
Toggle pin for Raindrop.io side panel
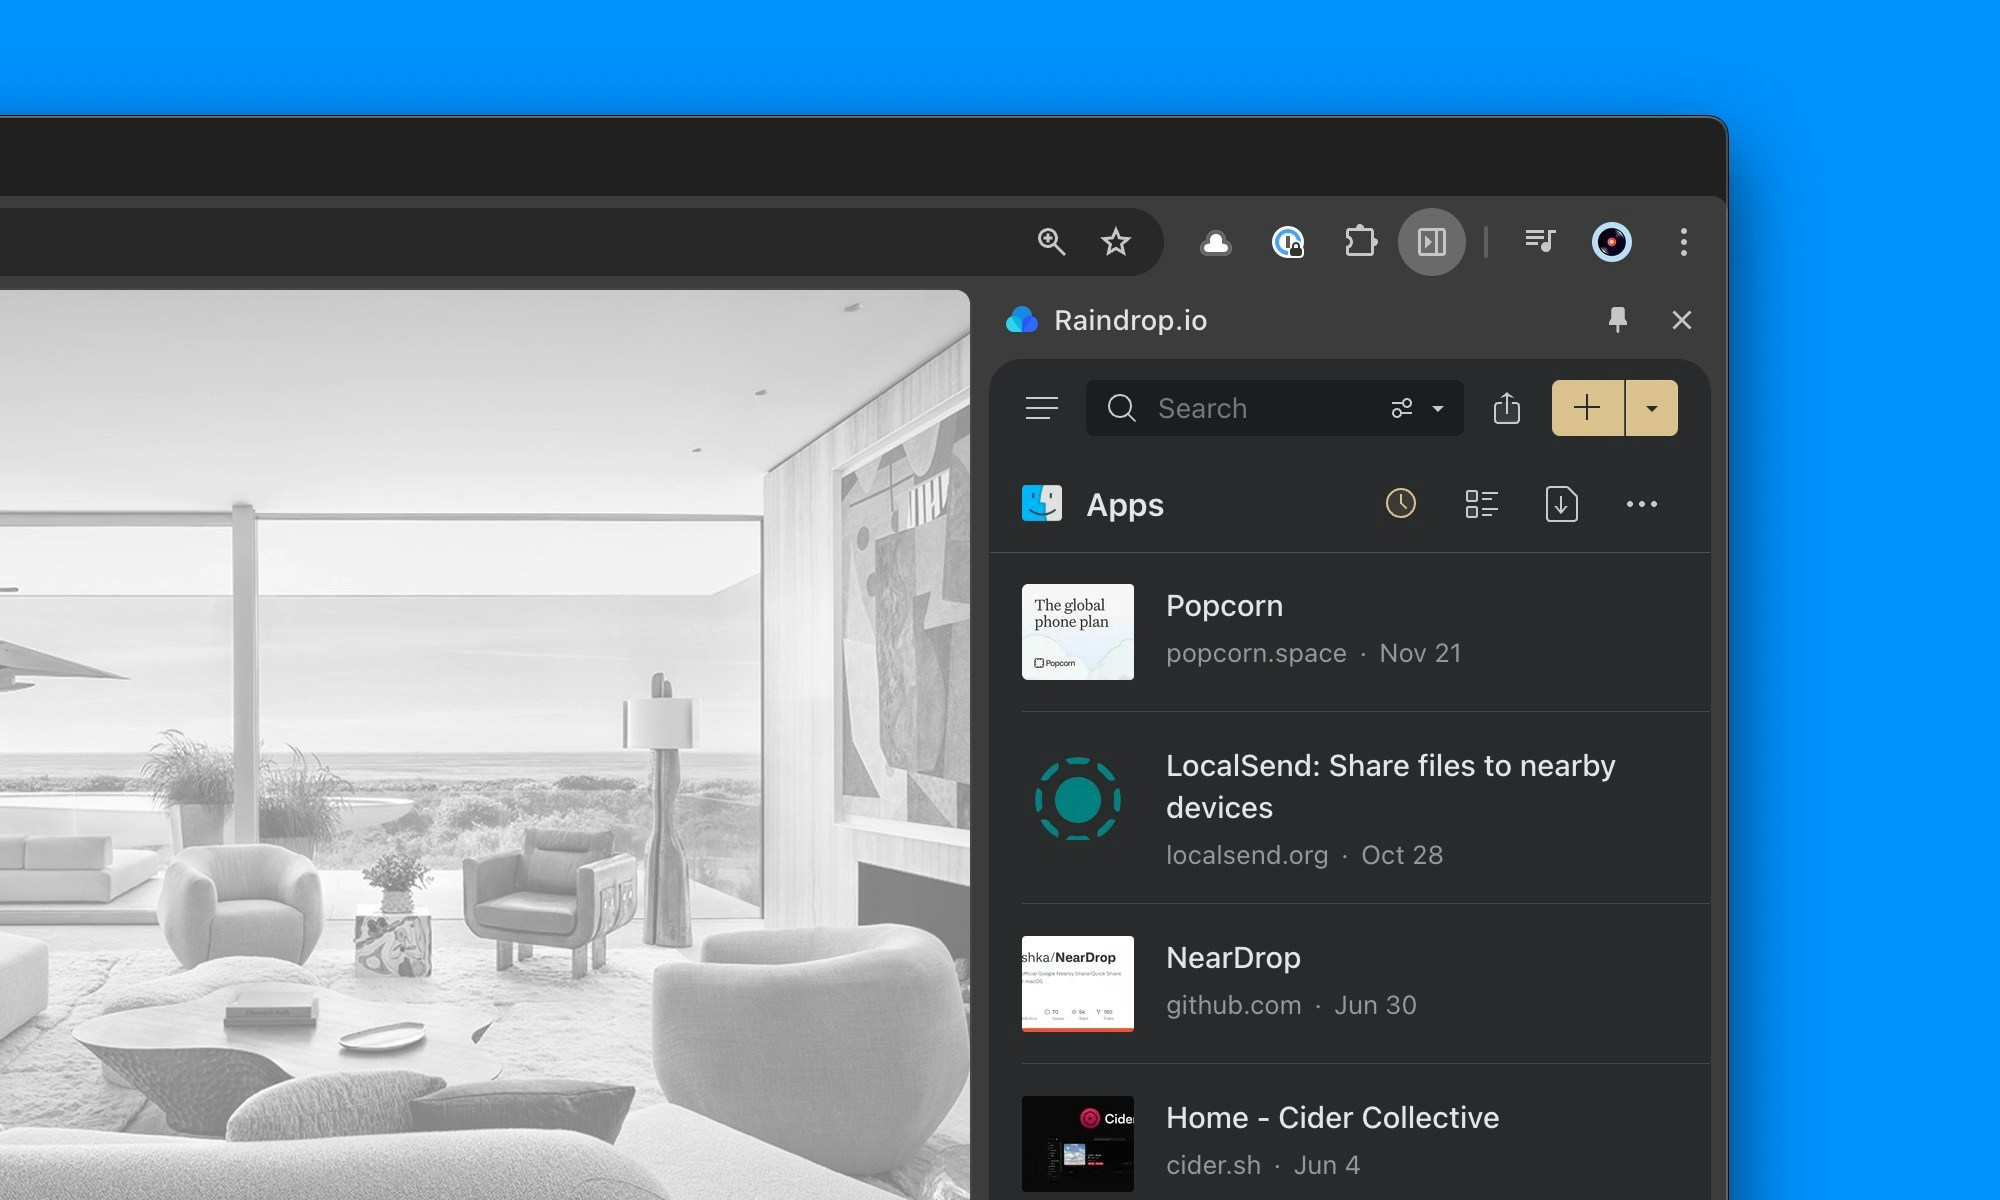[1617, 320]
